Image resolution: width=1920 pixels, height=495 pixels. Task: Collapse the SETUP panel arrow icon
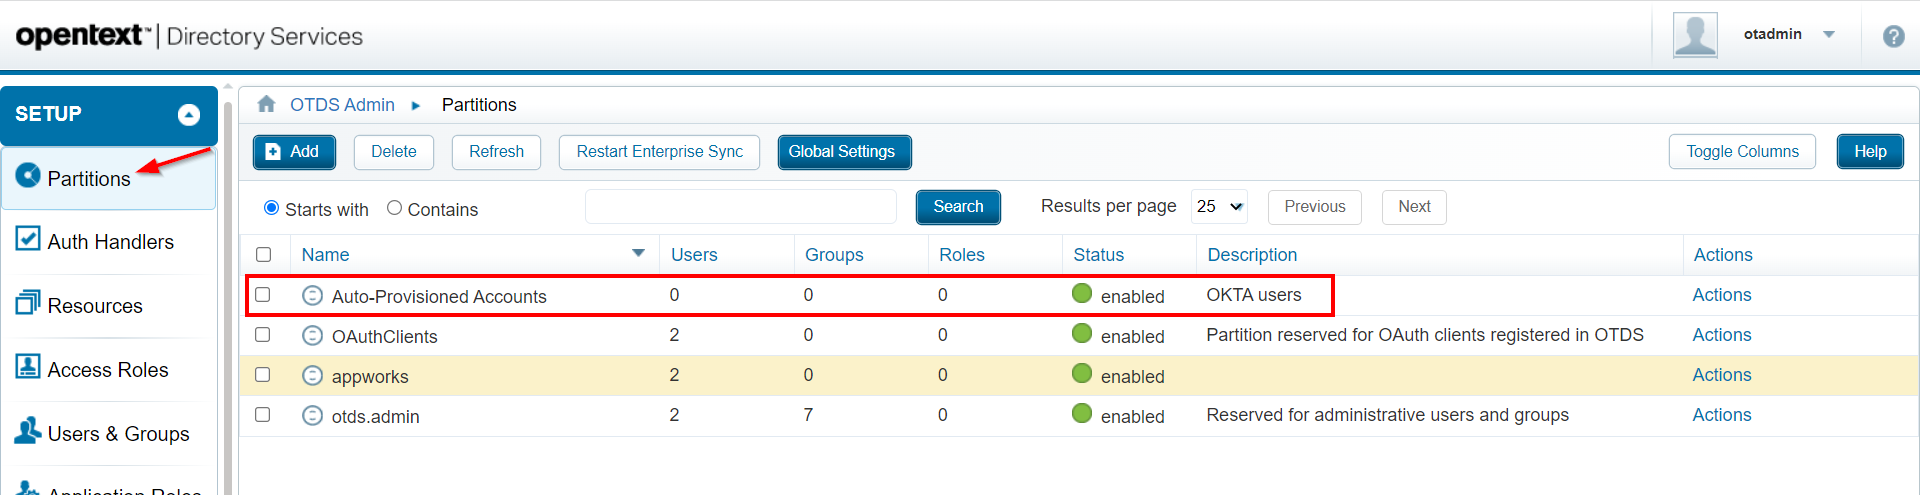189,115
